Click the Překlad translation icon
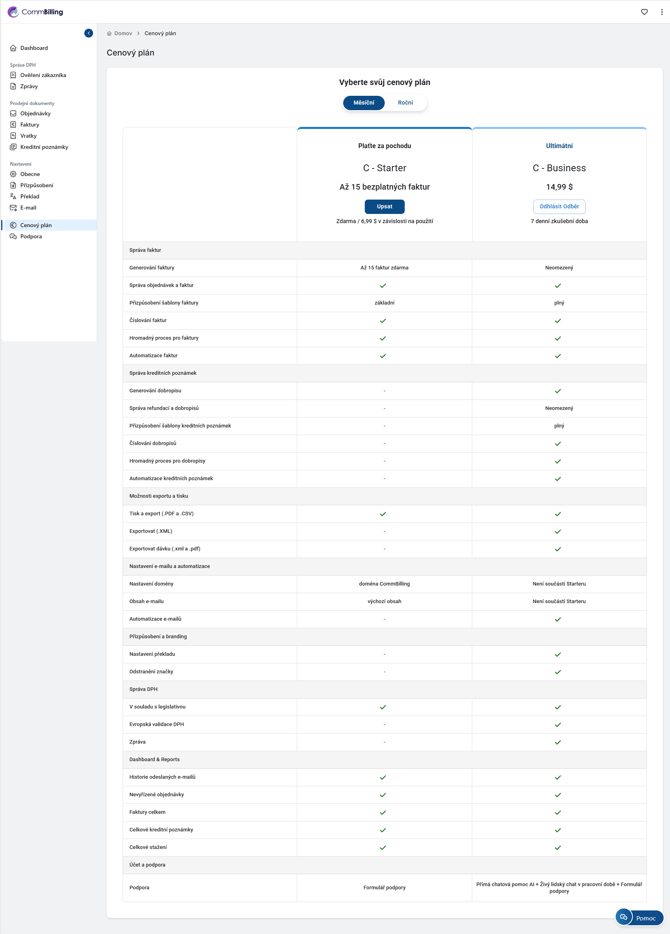This screenshot has height=934, width=670. coord(13,197)
